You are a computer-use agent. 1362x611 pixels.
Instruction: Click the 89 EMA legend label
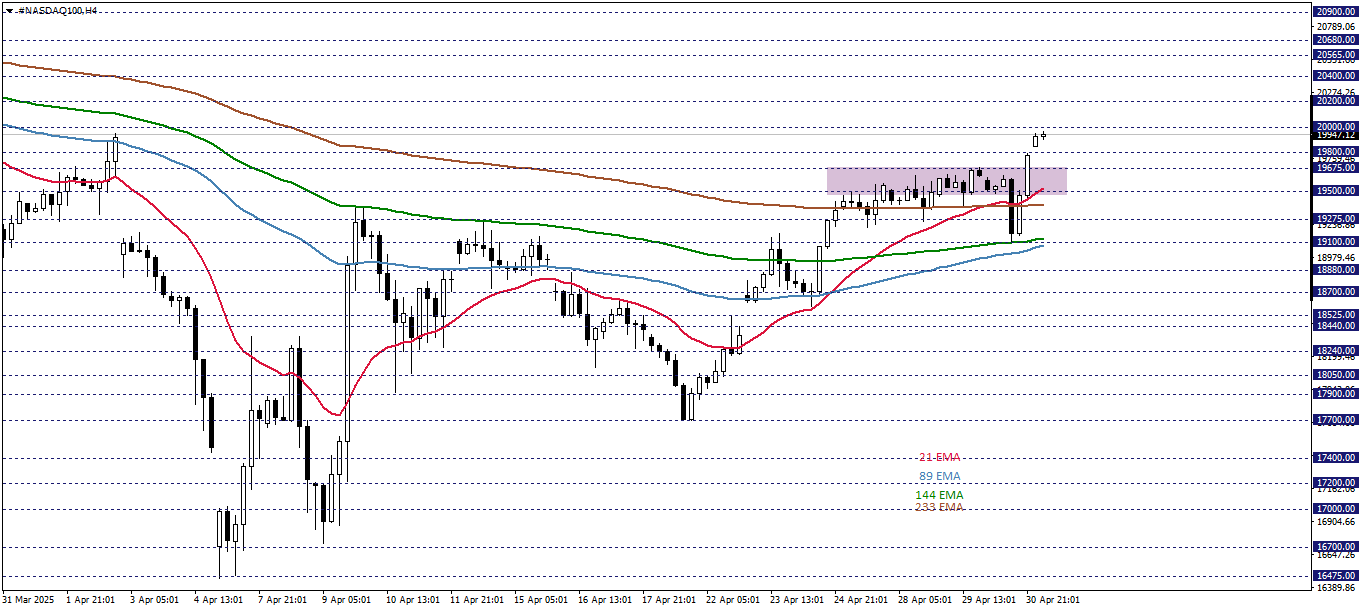click(939, 476)
